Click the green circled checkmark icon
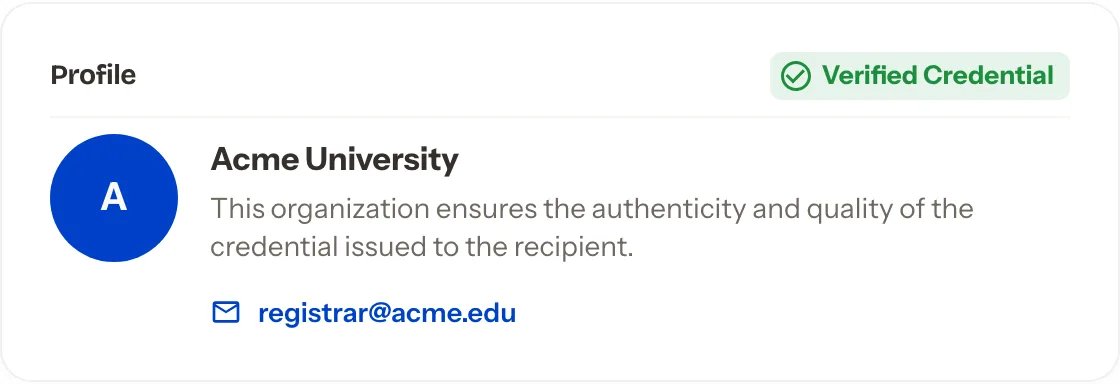 (796, 76)
